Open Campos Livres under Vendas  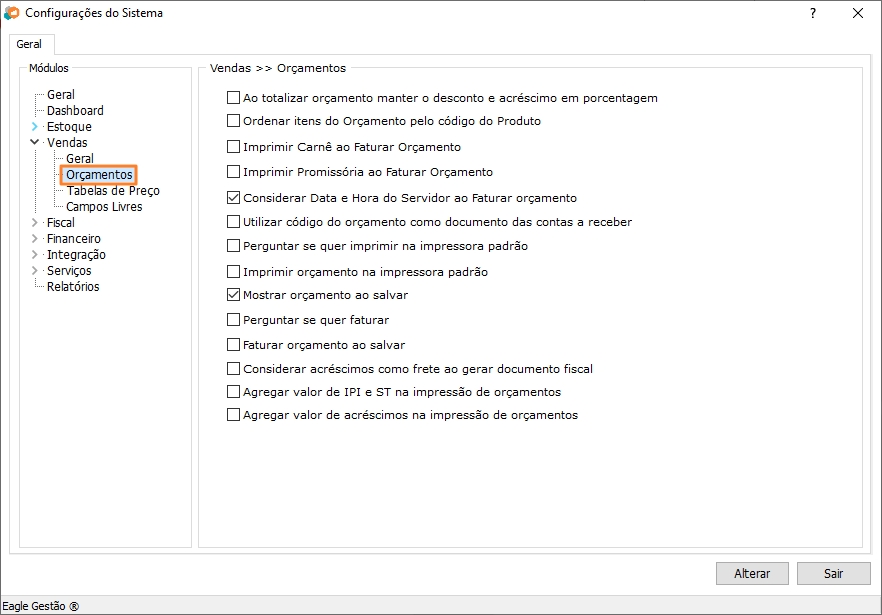[x=104, y=207]
